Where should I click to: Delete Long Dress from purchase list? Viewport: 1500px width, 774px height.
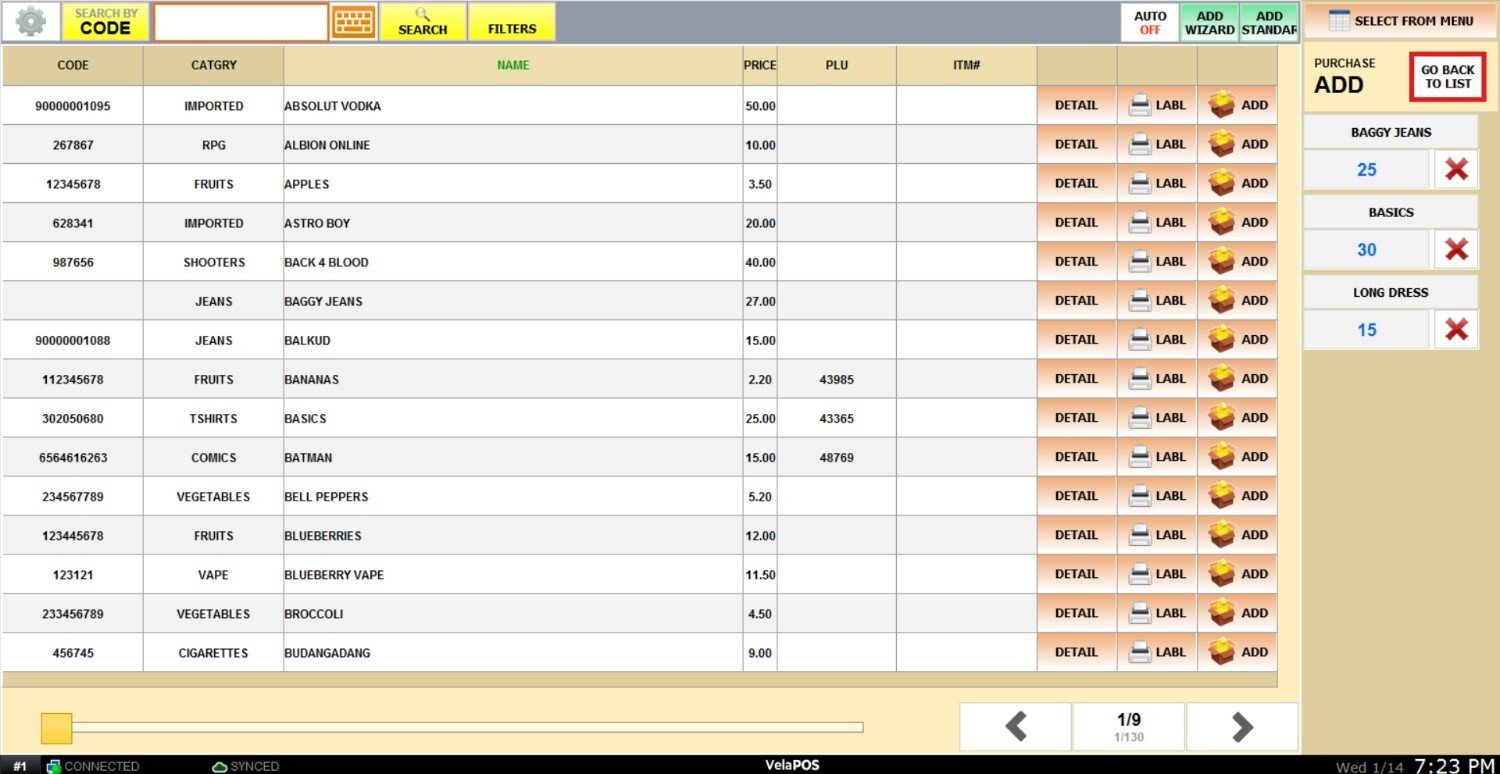click(x=1456, y=330)
